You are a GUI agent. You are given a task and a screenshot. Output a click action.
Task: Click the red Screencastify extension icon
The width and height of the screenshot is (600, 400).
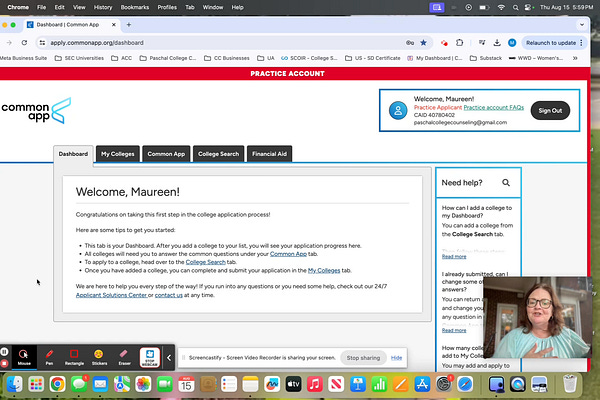coord(444,43)
